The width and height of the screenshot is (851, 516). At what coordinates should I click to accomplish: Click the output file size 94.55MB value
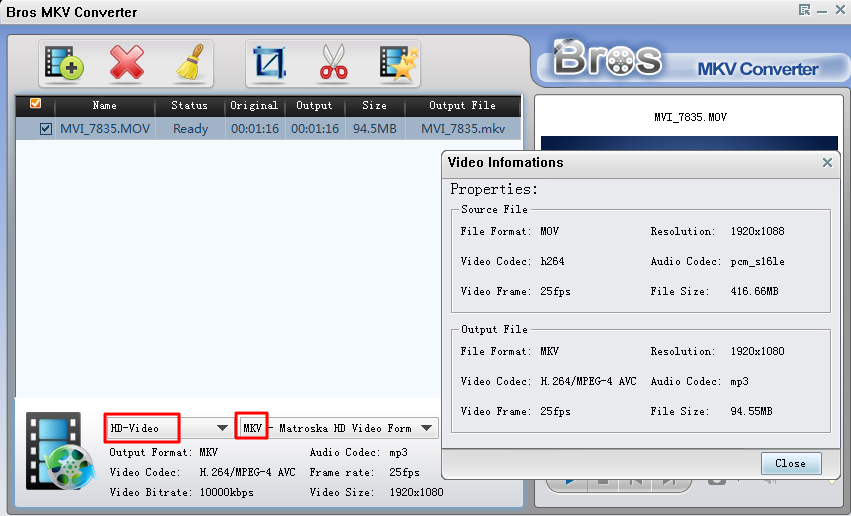coord(751,411)
